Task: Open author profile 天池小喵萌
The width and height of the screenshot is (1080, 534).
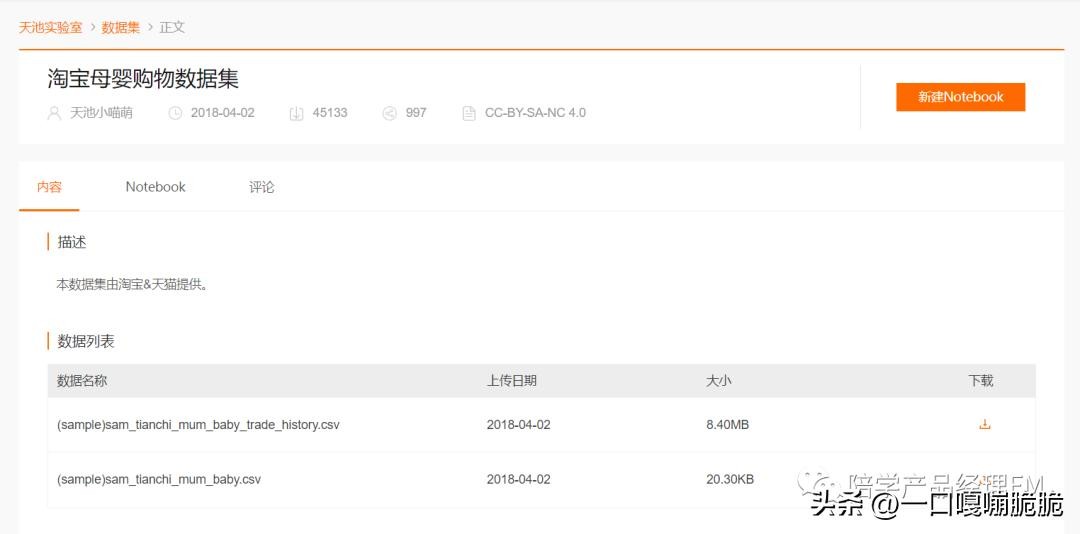Action: pyautogui.click(x=101, y=113)
